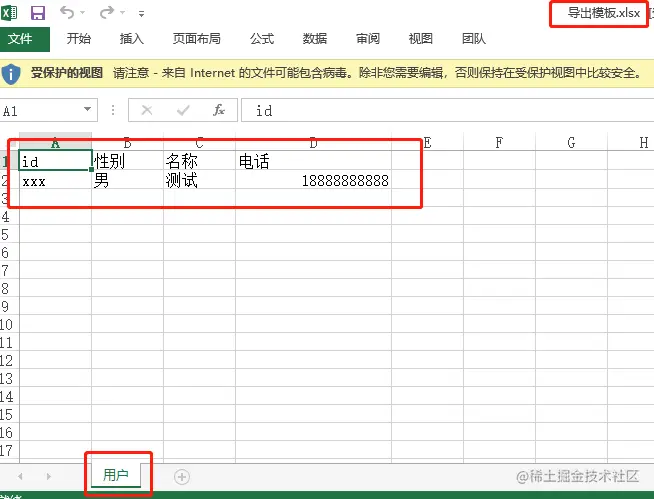
Task: Cancel the formula bar entry with X
Action: (x=146, y=110)
